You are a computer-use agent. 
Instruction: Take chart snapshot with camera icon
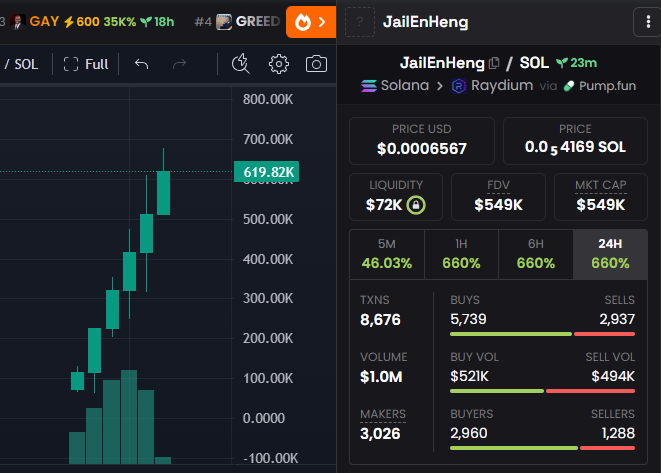[x=316, y=64]
